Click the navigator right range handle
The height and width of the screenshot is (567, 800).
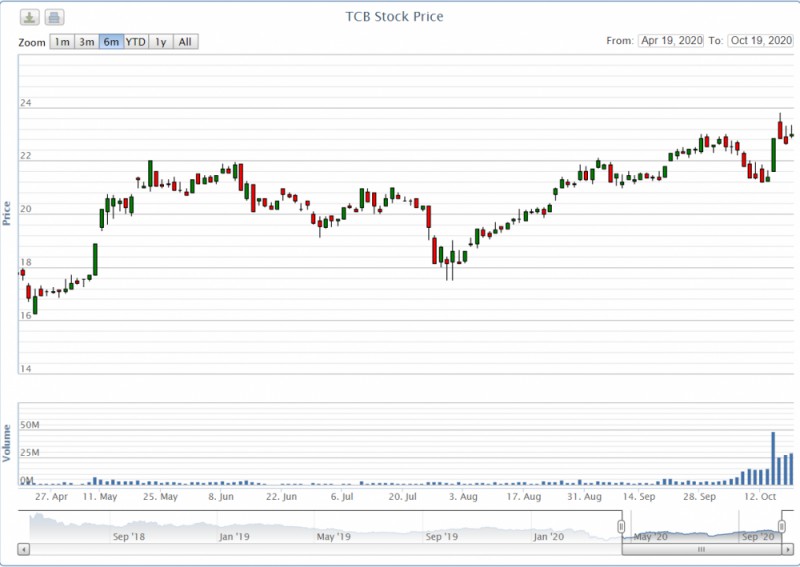coord(782,526)
